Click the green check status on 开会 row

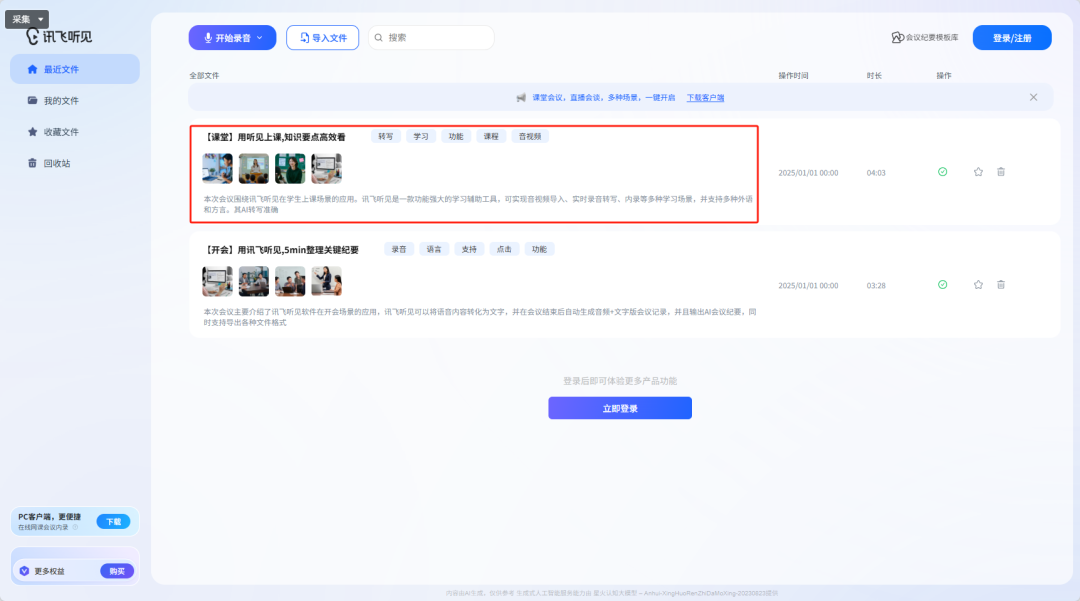coord(942,285)
